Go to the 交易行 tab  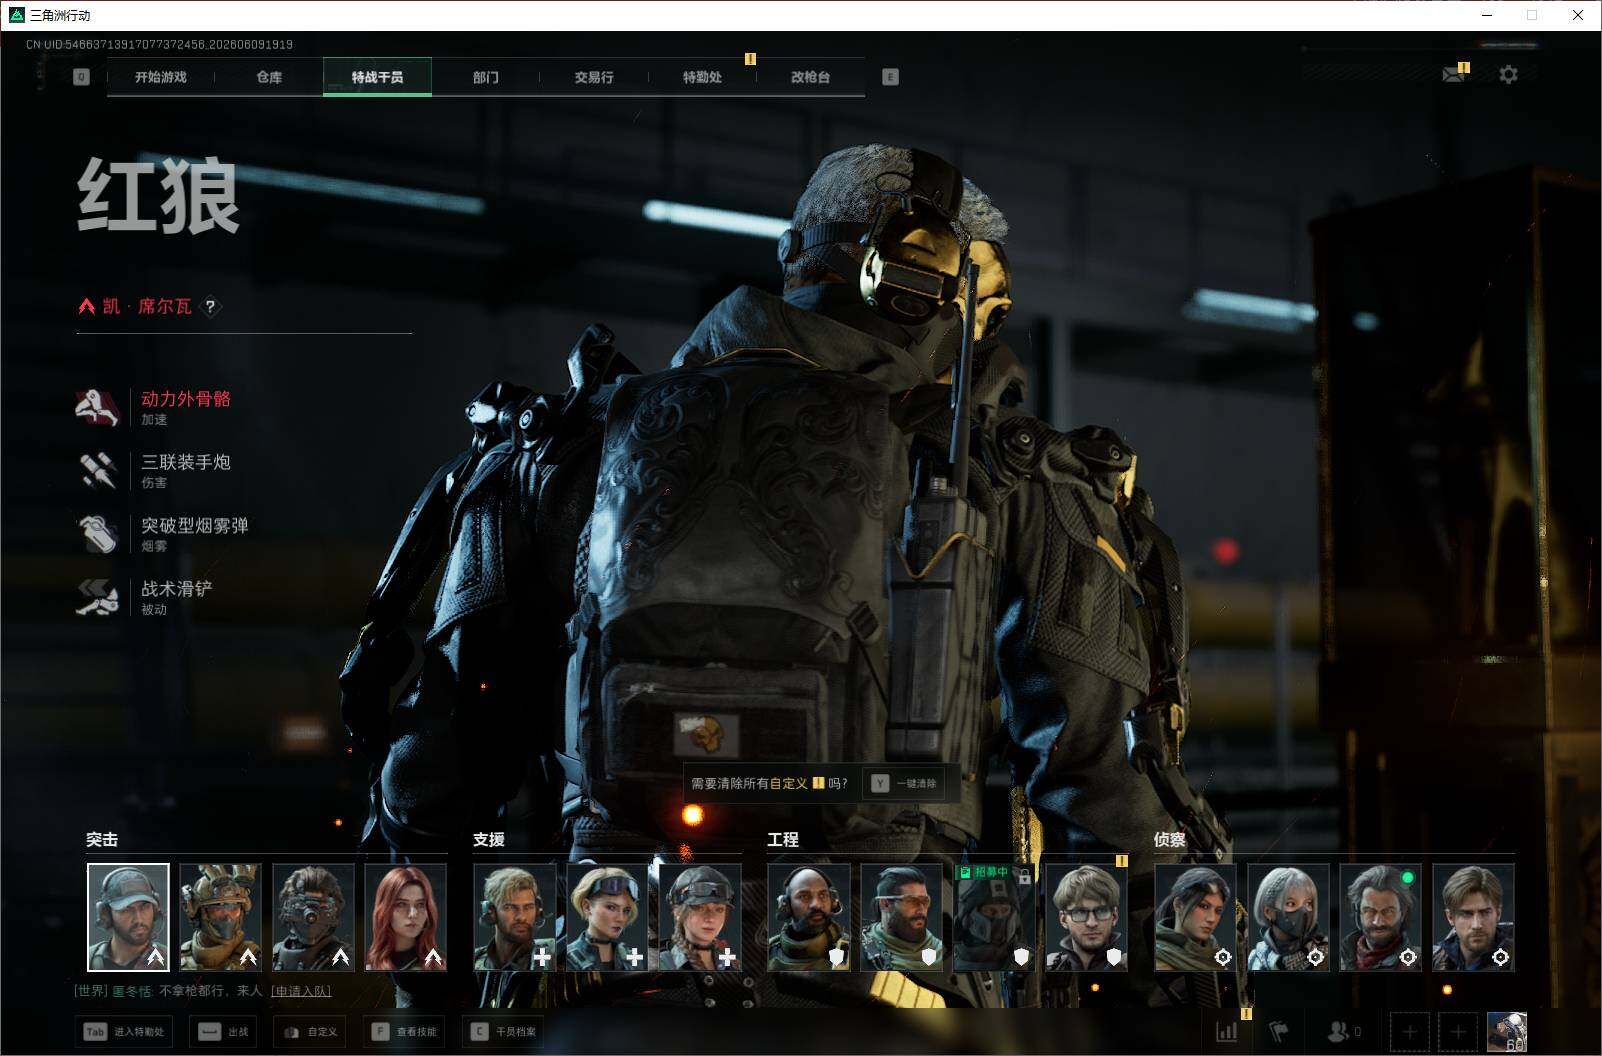point(594,77)
